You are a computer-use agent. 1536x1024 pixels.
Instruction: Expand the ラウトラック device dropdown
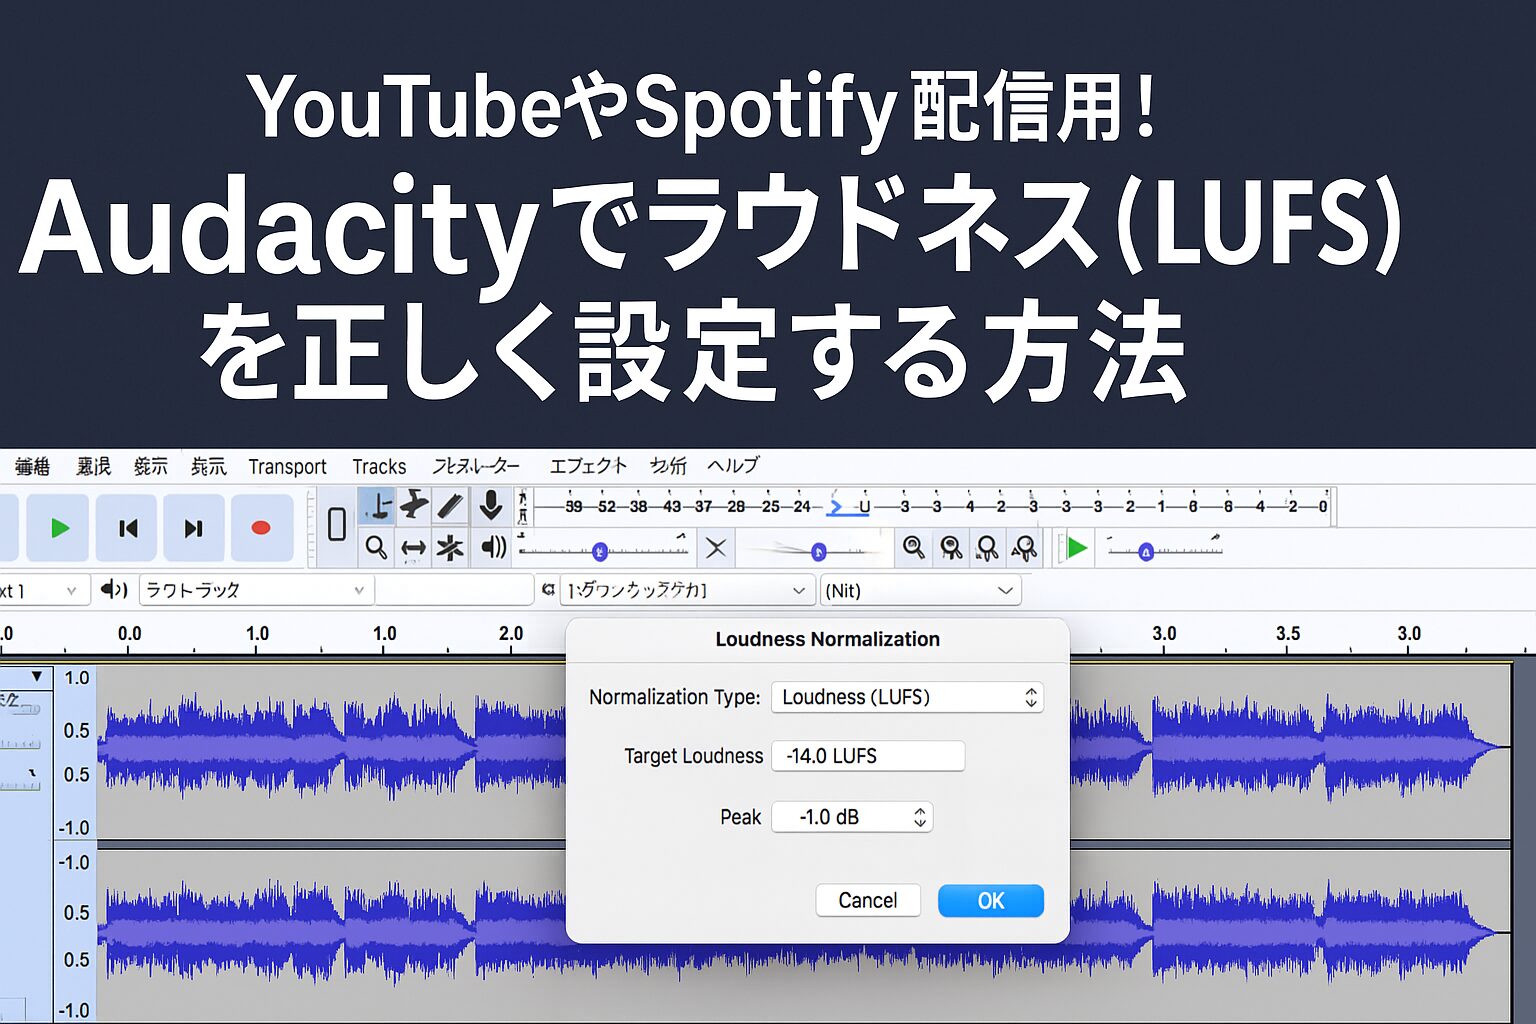[256, 590]
